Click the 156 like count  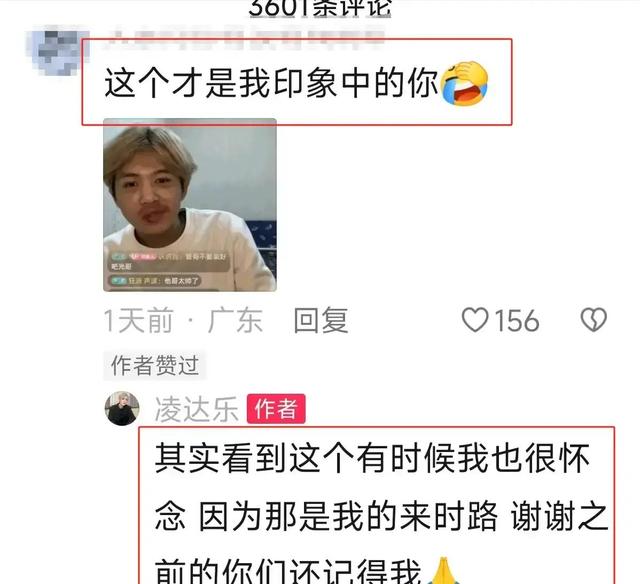tap(517, 320)
